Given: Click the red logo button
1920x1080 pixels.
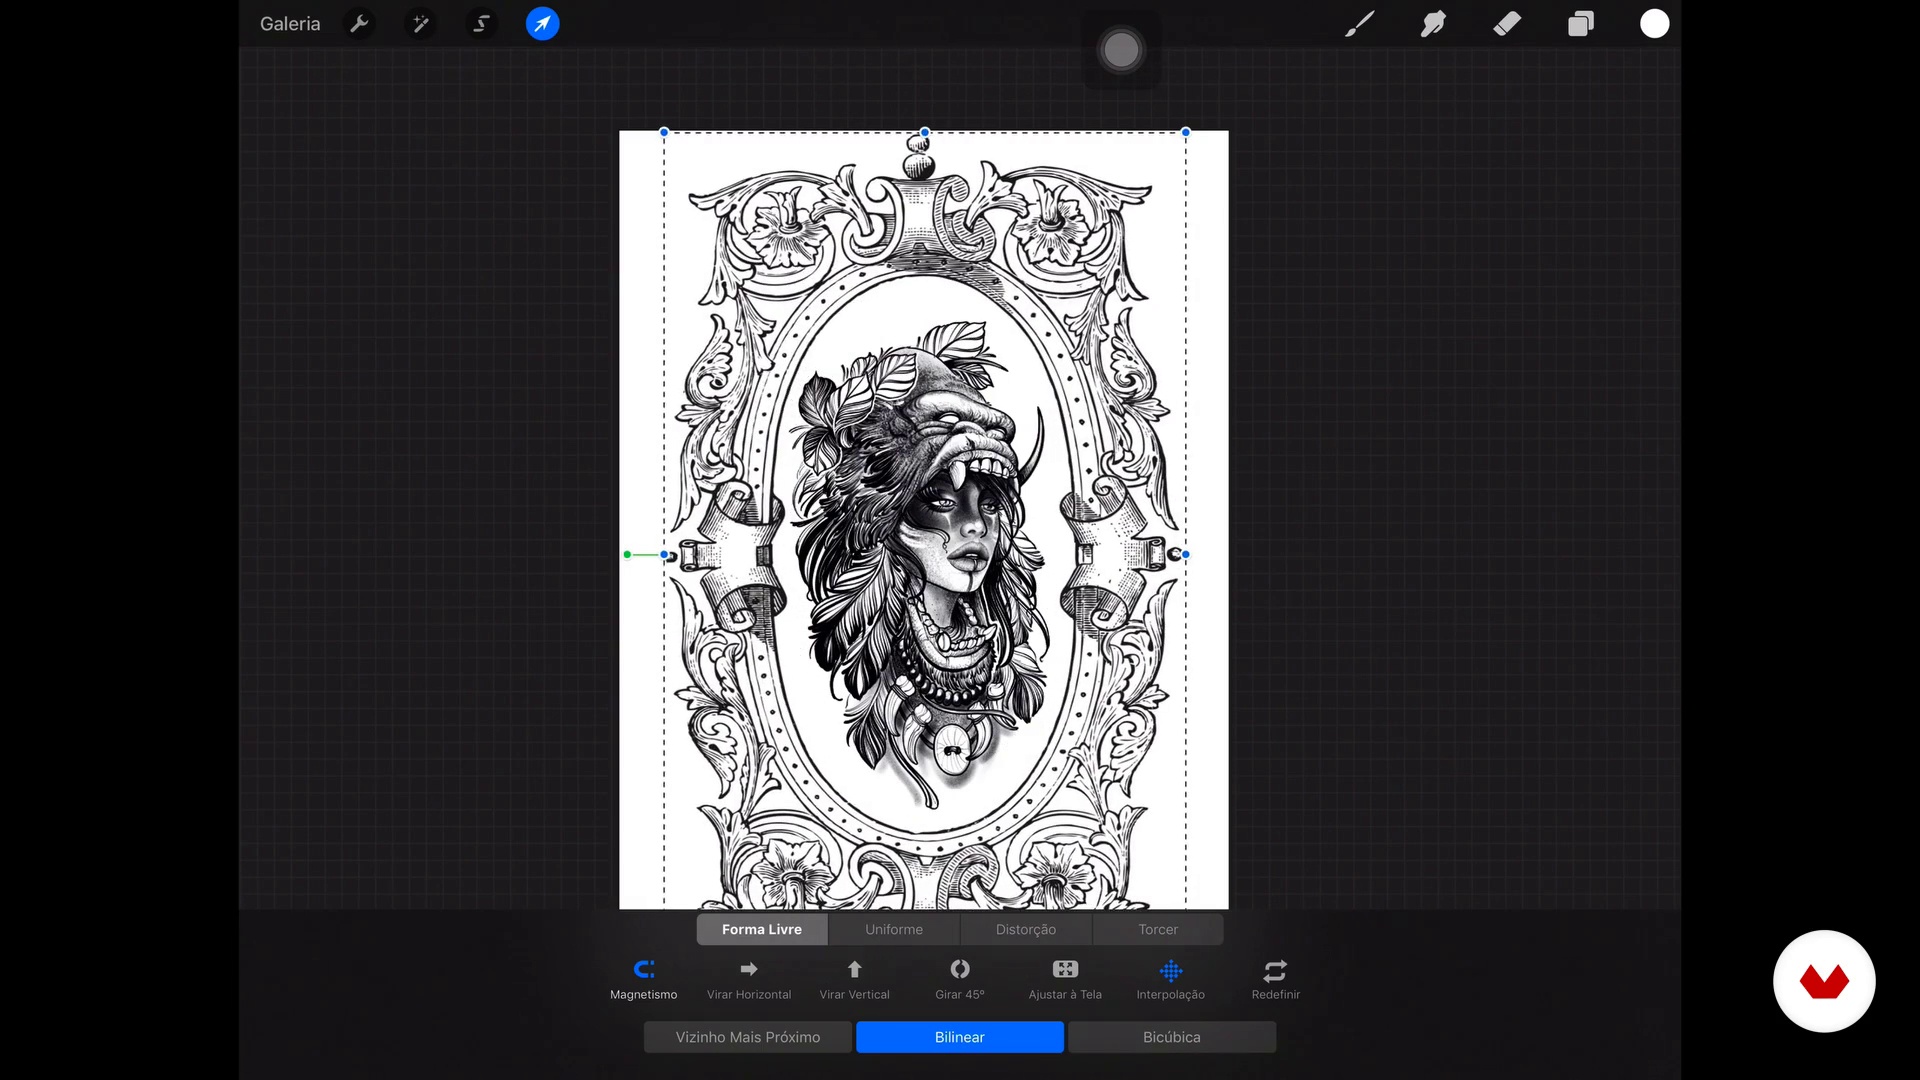Looking at the screenshot, I should [1824, 981].
